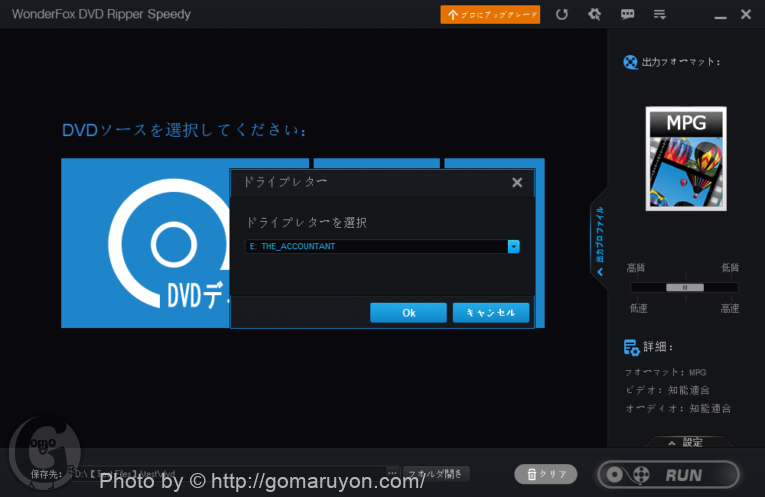Screen dimensions: 765x497
Task: Click the フォルダ開き open folder button
Action: [x=436, y=474]
